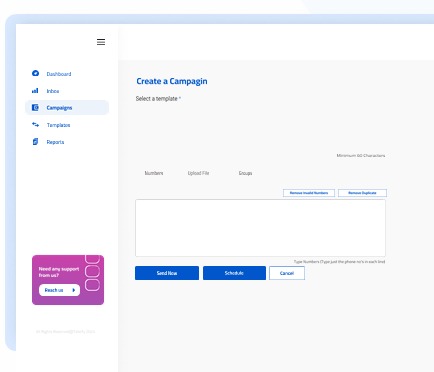Click the Send Now button

click(x=167, y=273)
